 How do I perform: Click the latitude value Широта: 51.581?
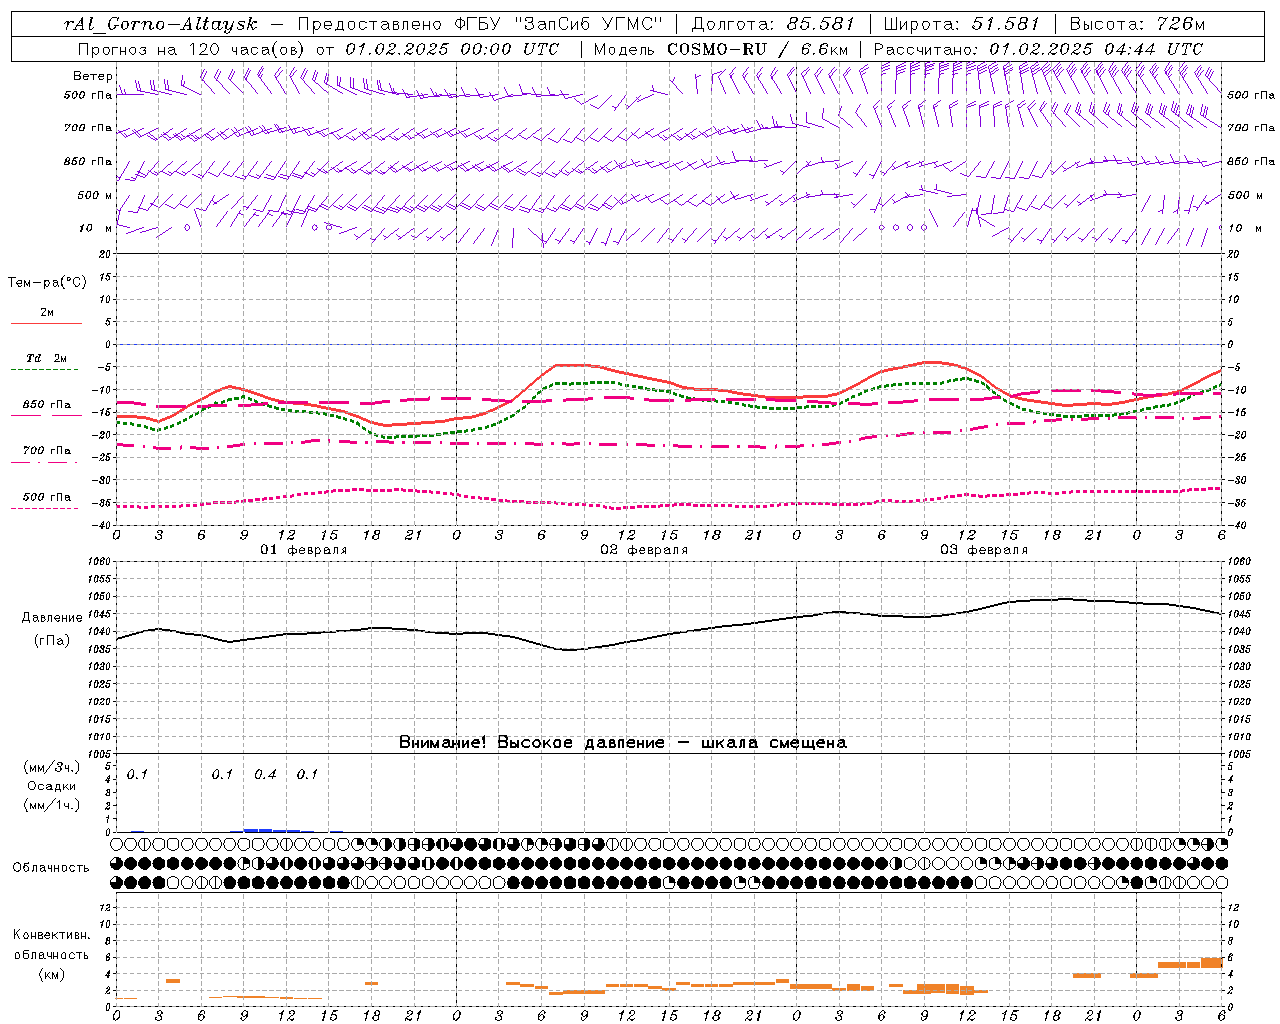pyautogui.click(x=962, y=24)
